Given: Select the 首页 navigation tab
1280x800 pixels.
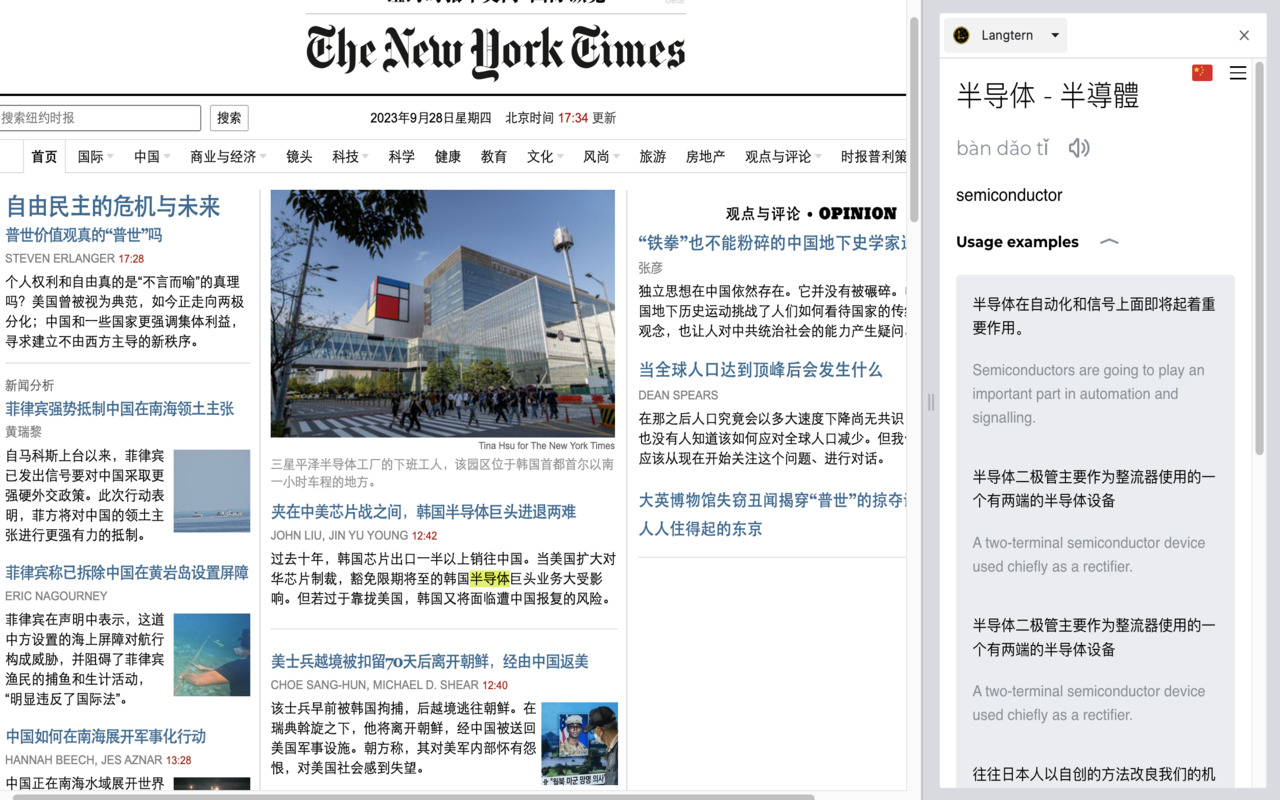Looking at the screenshot, I should (43, 156).
